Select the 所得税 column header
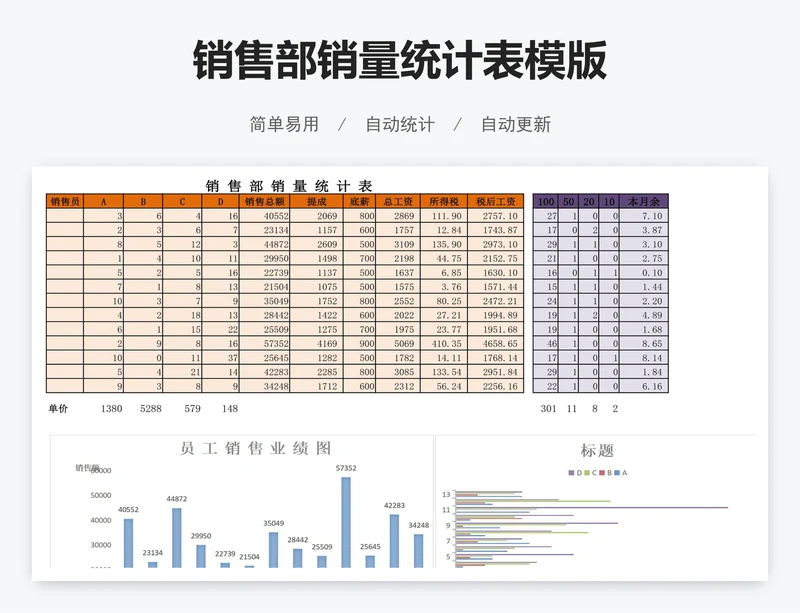The width and height of the screenshot is (800, 613). (x=444, y=202)
